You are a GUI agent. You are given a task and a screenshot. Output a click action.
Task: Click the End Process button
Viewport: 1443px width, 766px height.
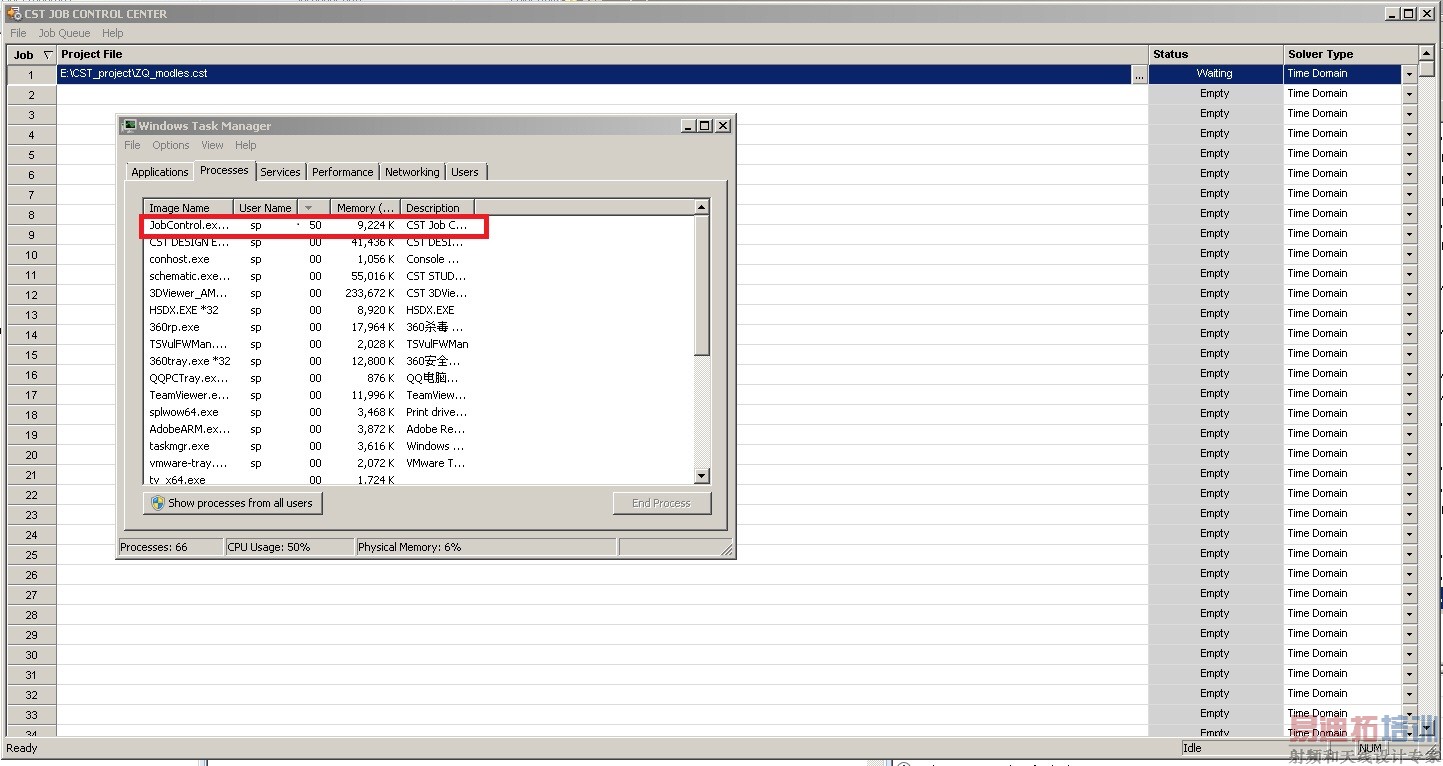pyautogui.click(x=661, y=503)
